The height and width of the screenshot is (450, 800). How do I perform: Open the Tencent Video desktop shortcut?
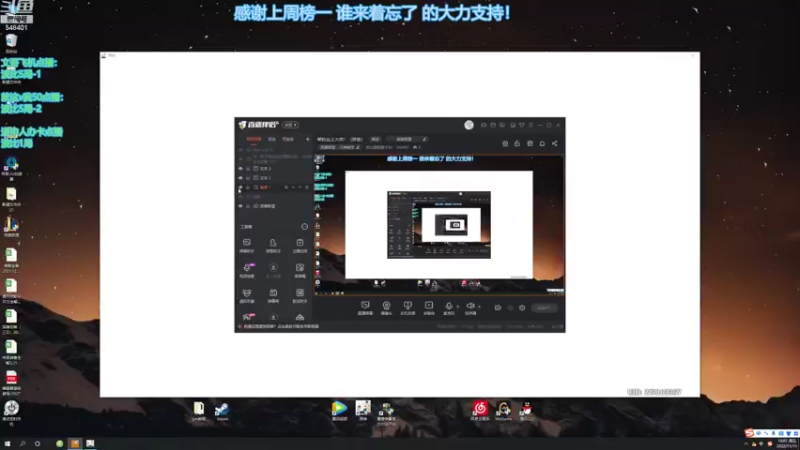tap(339, 411)
